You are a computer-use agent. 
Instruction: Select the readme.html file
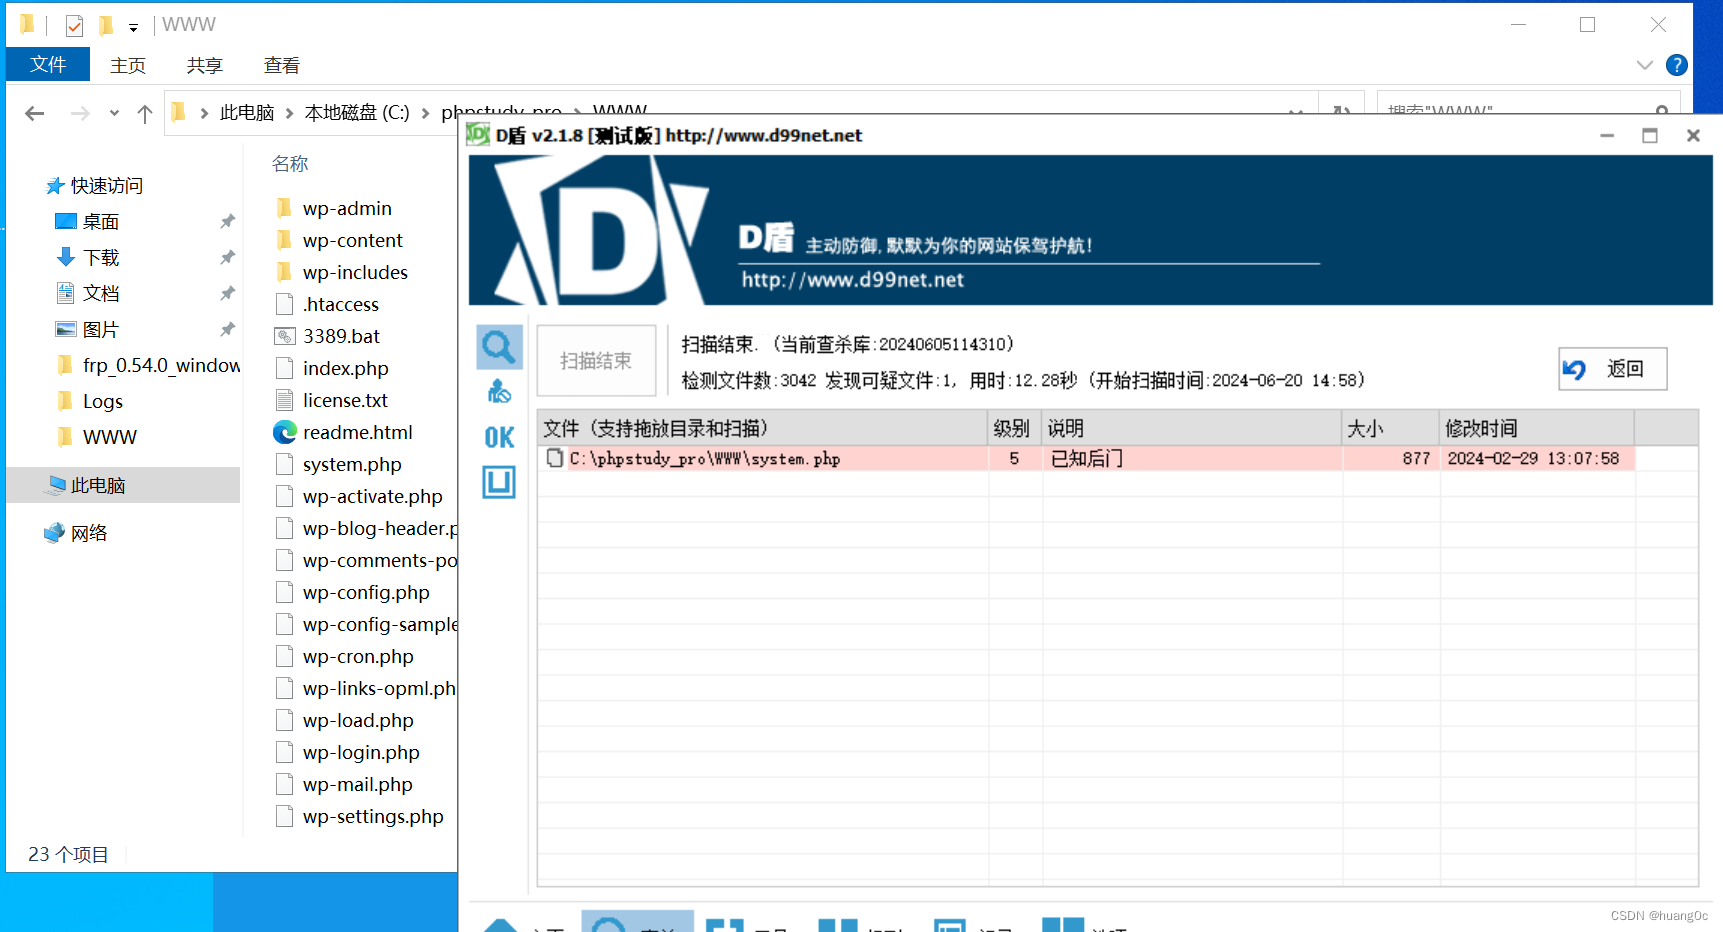[x=357, y=432]
